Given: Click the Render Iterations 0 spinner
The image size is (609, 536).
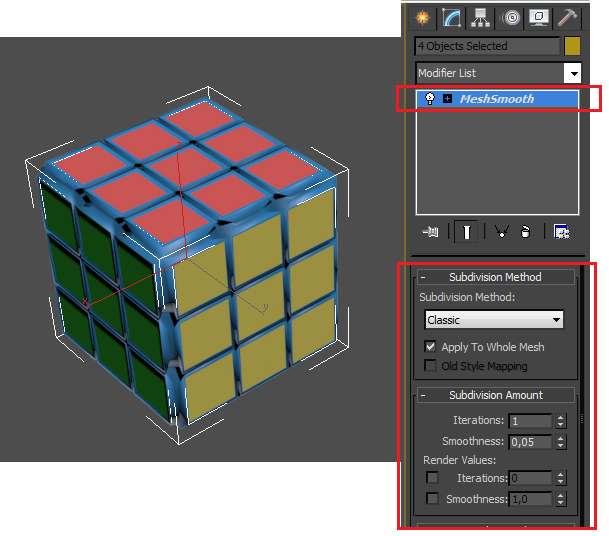Looking at the screenshot, I should click(x=560, y=478).
